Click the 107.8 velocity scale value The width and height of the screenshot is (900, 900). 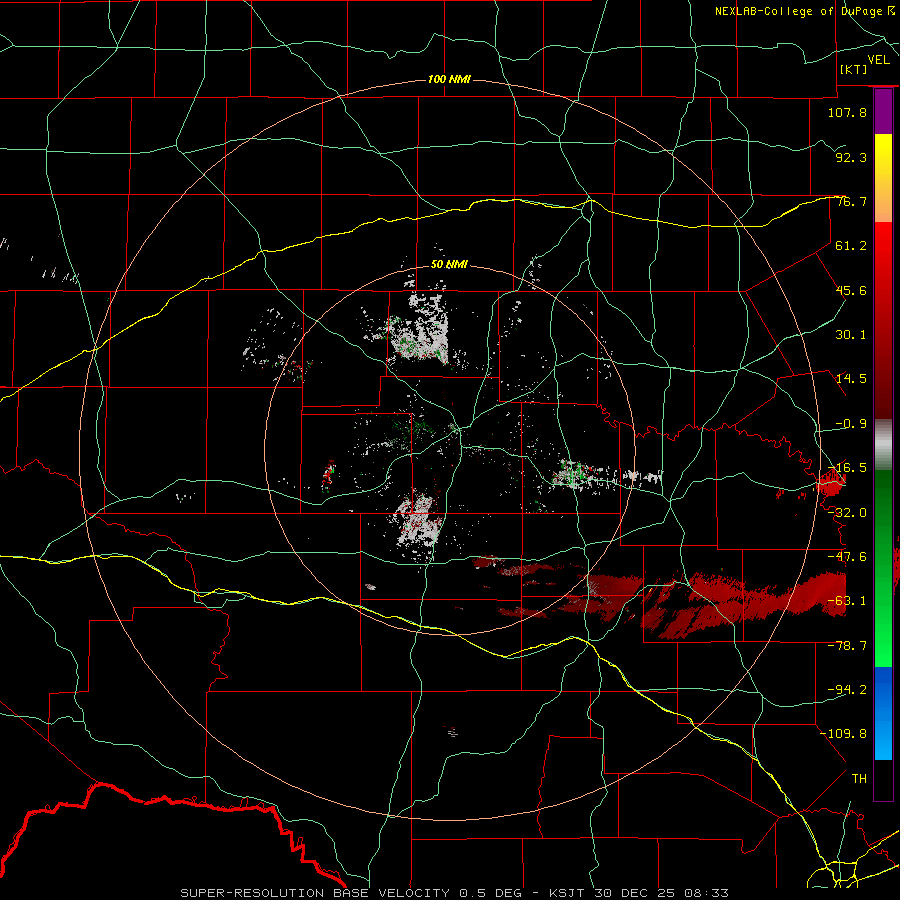[847, 112]
